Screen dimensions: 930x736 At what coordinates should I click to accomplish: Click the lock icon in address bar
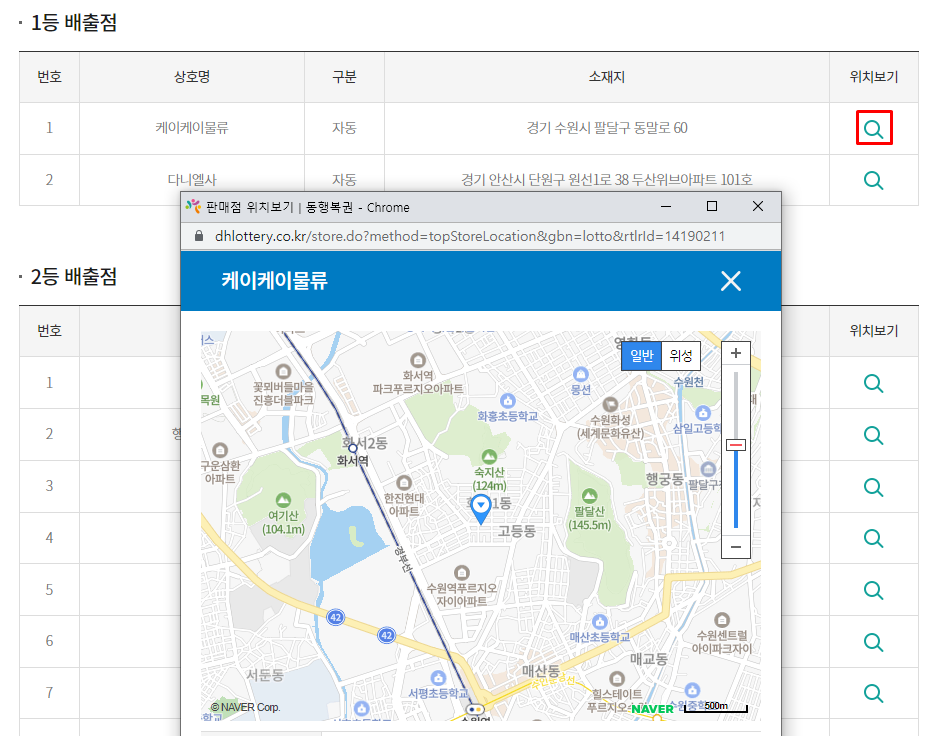pyautogui.click(x=199, y=236)
